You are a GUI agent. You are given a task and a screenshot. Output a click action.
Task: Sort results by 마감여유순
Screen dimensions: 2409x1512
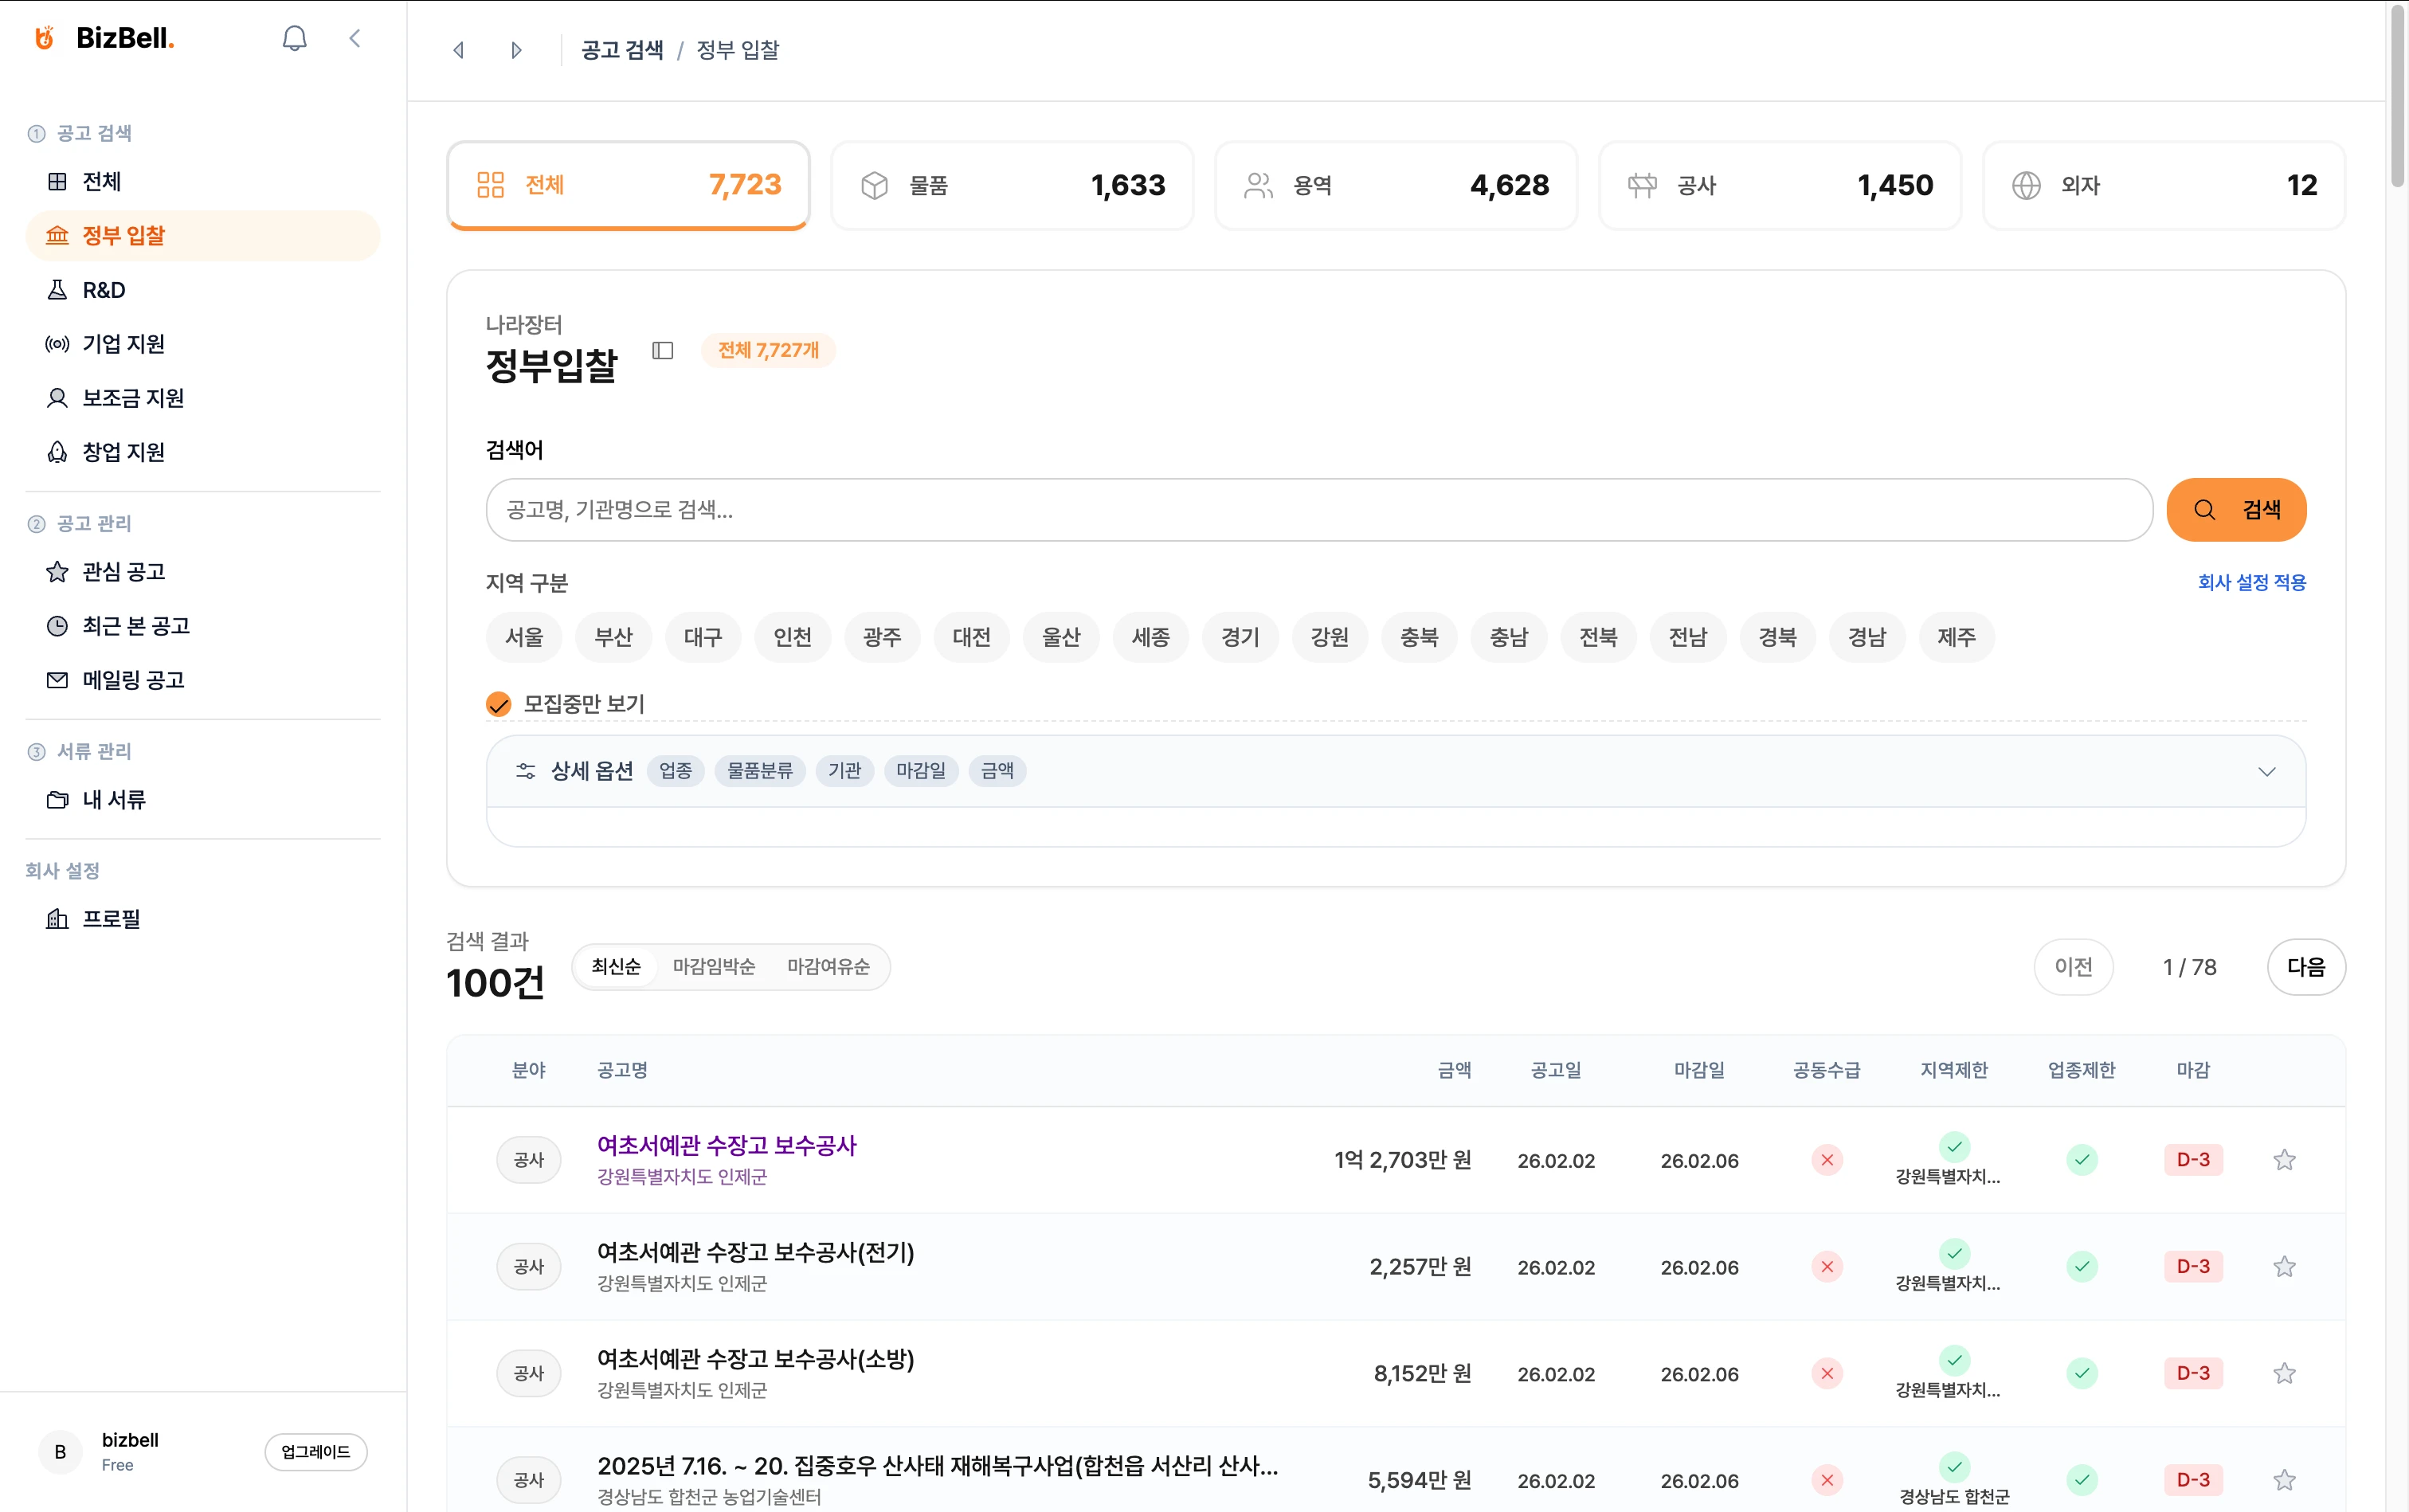[x=828, y=967]
